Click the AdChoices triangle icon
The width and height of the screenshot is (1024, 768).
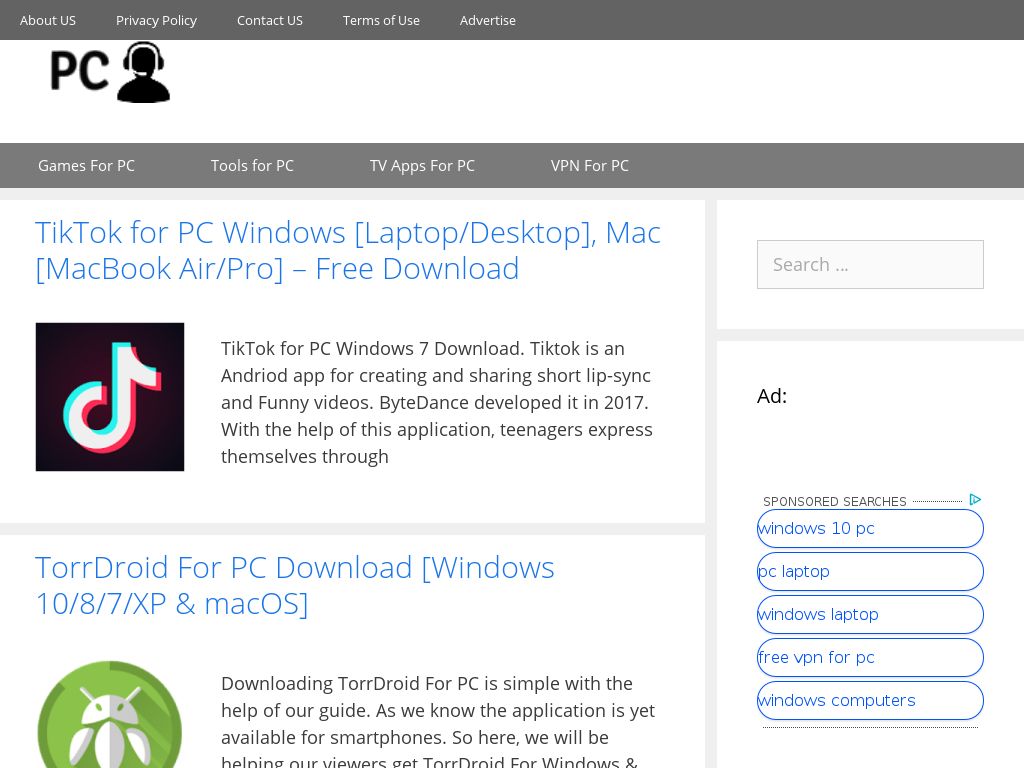click(975, 500)
